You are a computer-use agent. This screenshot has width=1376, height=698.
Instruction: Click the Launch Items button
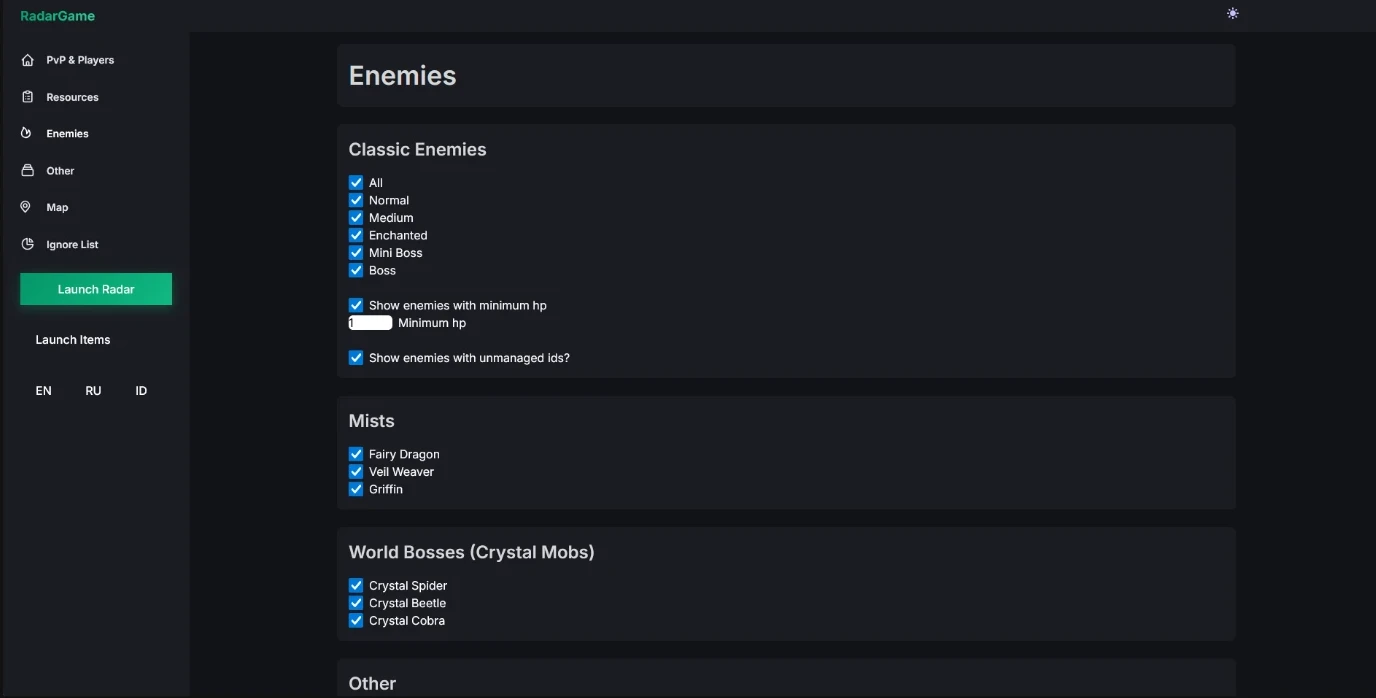pyautogui.click(x=73, y=340)
